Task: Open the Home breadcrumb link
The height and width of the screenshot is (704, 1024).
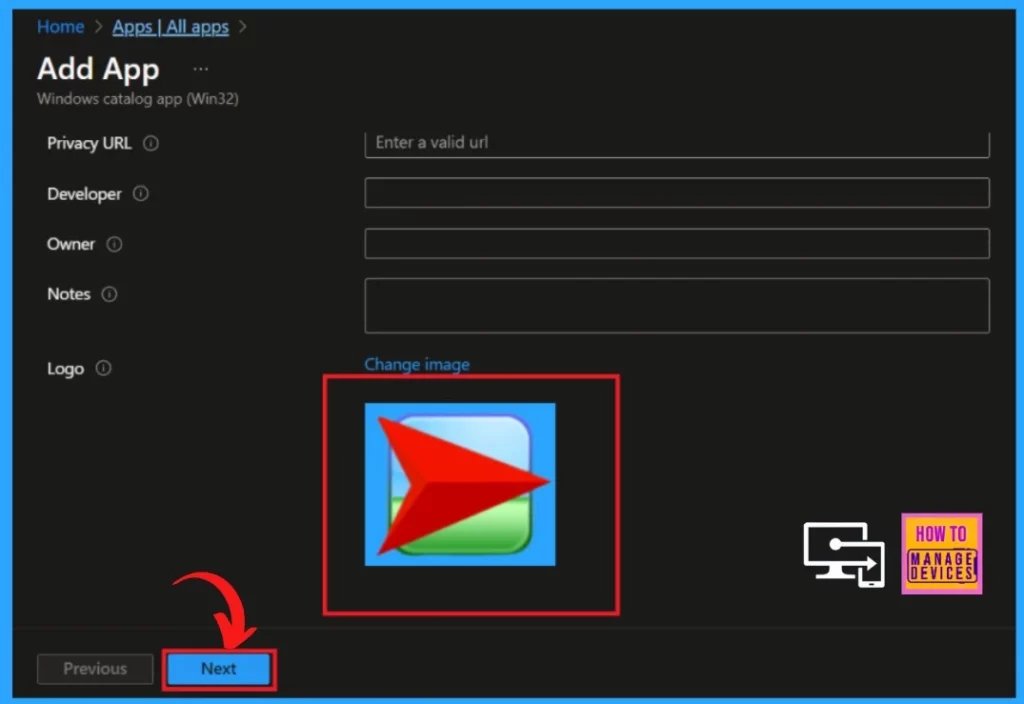Action: (60, 27)
